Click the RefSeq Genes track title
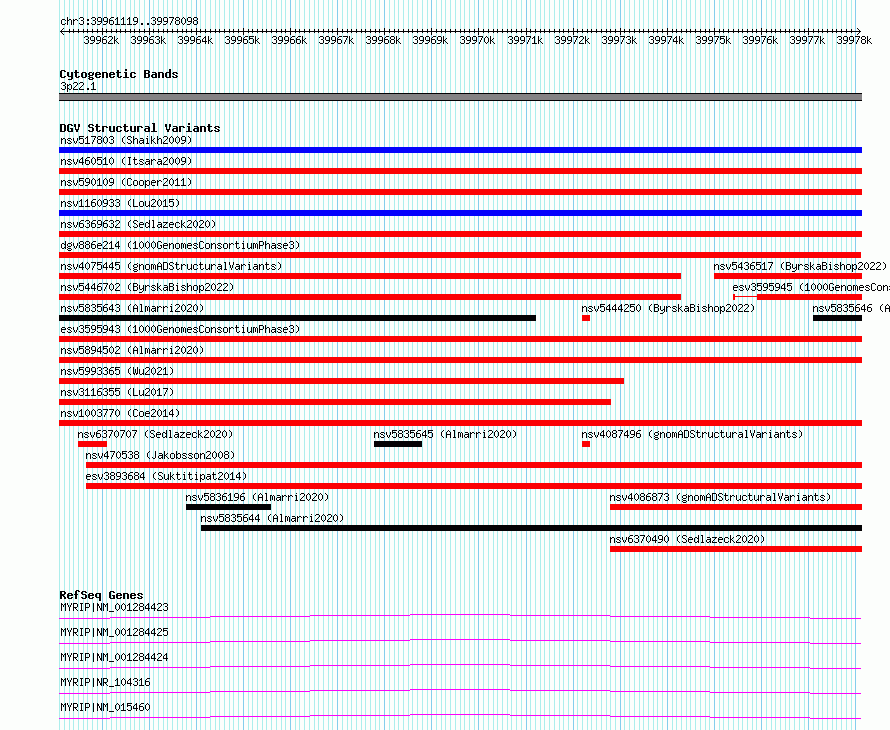890x730 pixels. pyautogui.click(x=101, y=595)
